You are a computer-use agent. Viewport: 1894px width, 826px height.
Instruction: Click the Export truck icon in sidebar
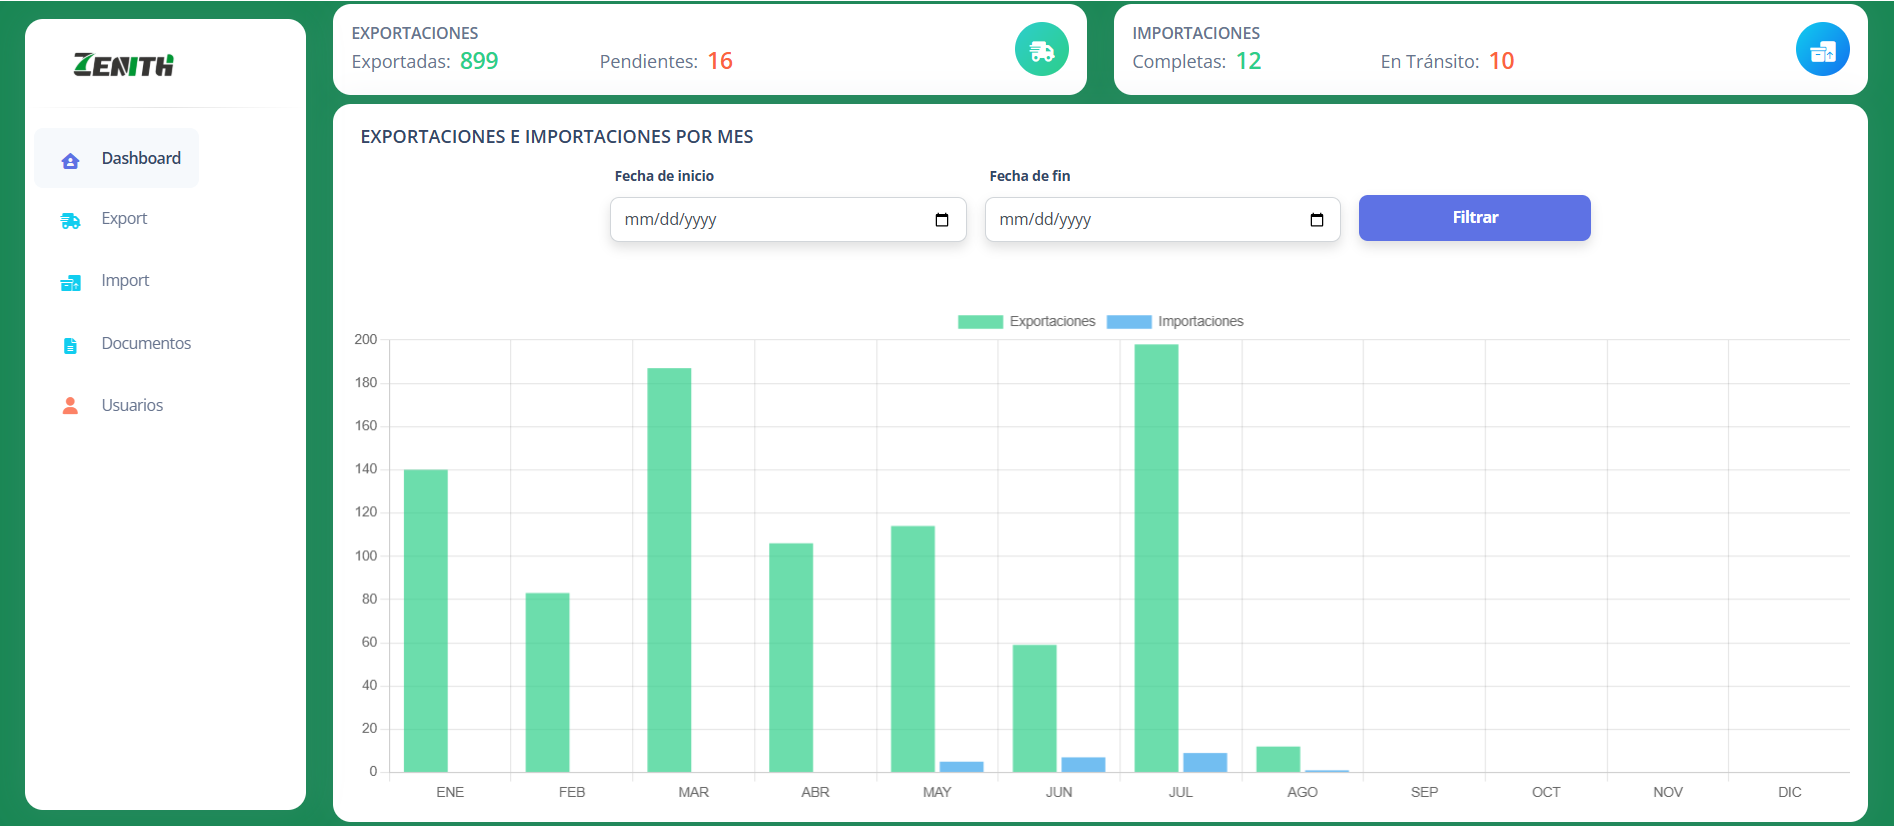tap(70, 221)
